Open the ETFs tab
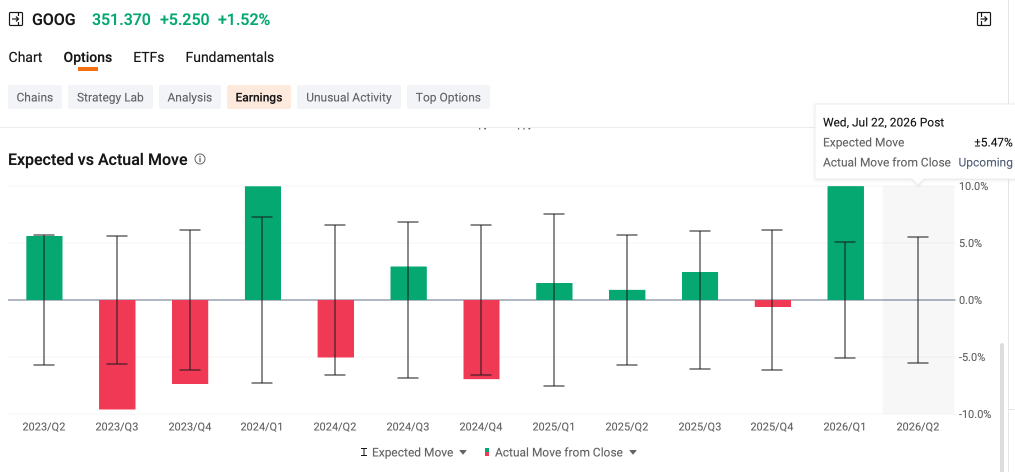The height and width of the screenshot is (472, 1015). point(149,57)
